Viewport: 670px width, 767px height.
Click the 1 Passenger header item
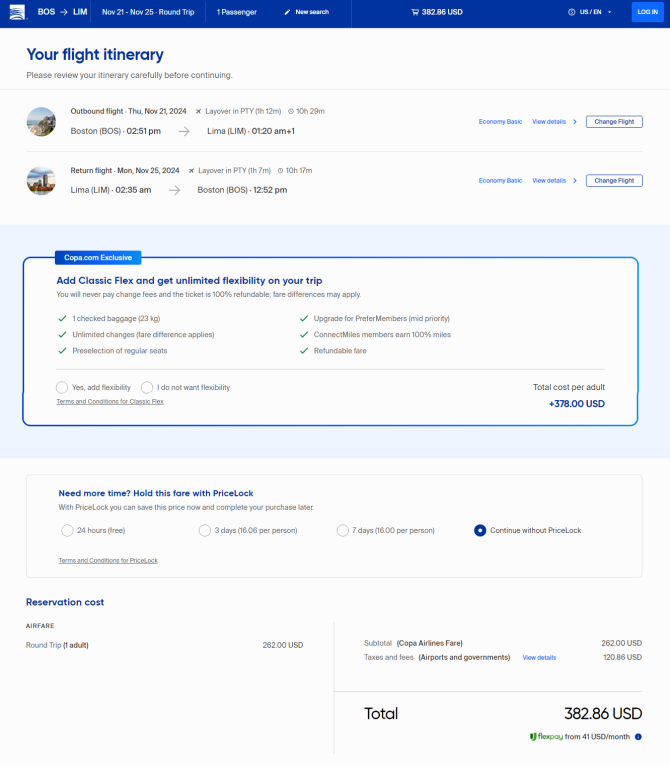(x=237, y=12)
